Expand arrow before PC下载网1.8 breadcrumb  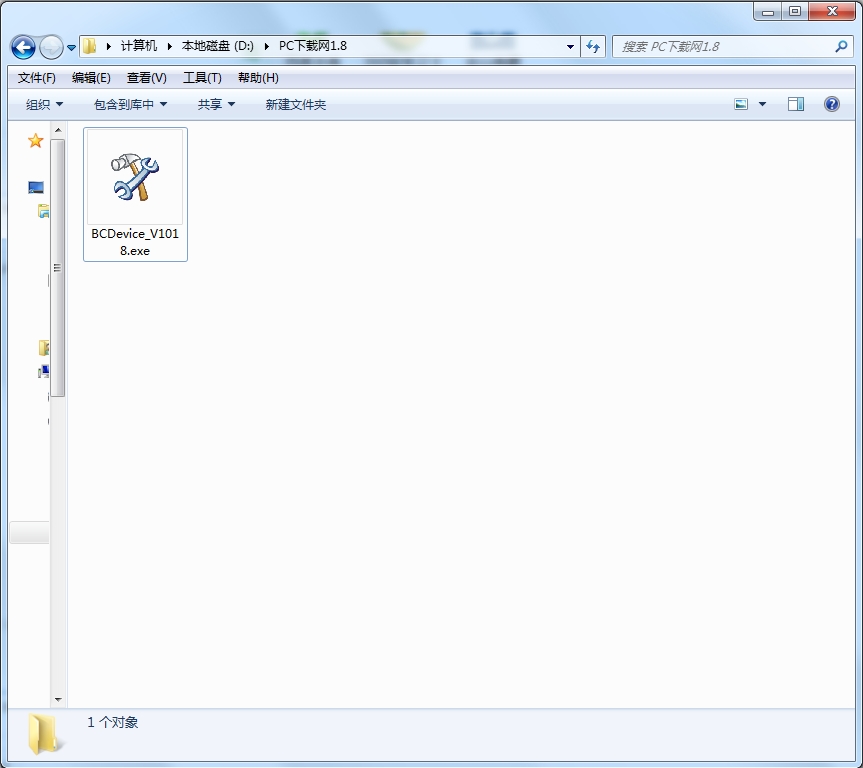click(267, 46)
